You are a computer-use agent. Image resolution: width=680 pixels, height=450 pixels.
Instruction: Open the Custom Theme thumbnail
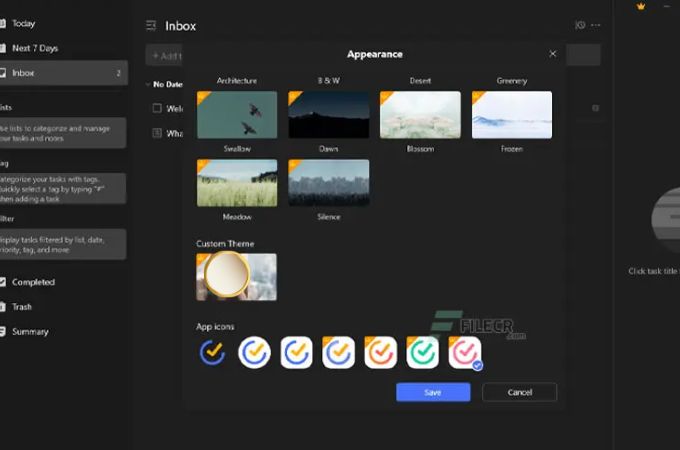tap(236, 277)
